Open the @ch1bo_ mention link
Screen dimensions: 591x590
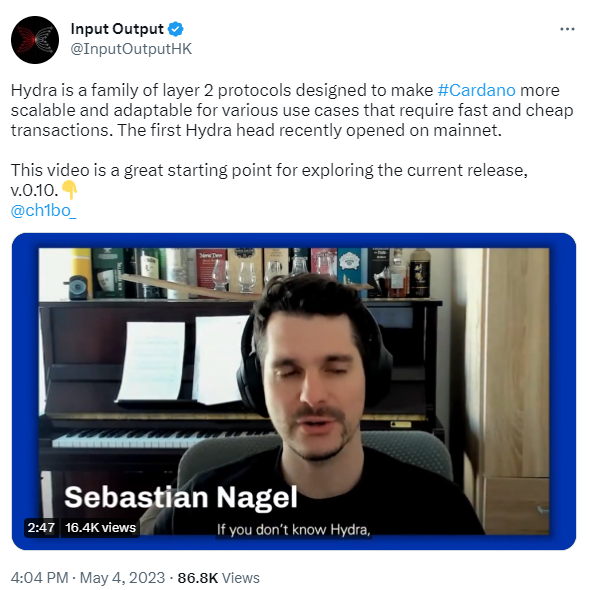point(43,210)
